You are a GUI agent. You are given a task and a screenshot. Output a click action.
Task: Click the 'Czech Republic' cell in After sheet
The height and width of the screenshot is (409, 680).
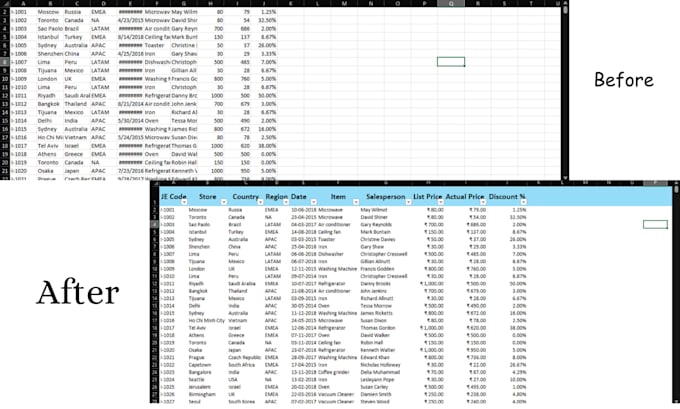[x=245, y=357]
